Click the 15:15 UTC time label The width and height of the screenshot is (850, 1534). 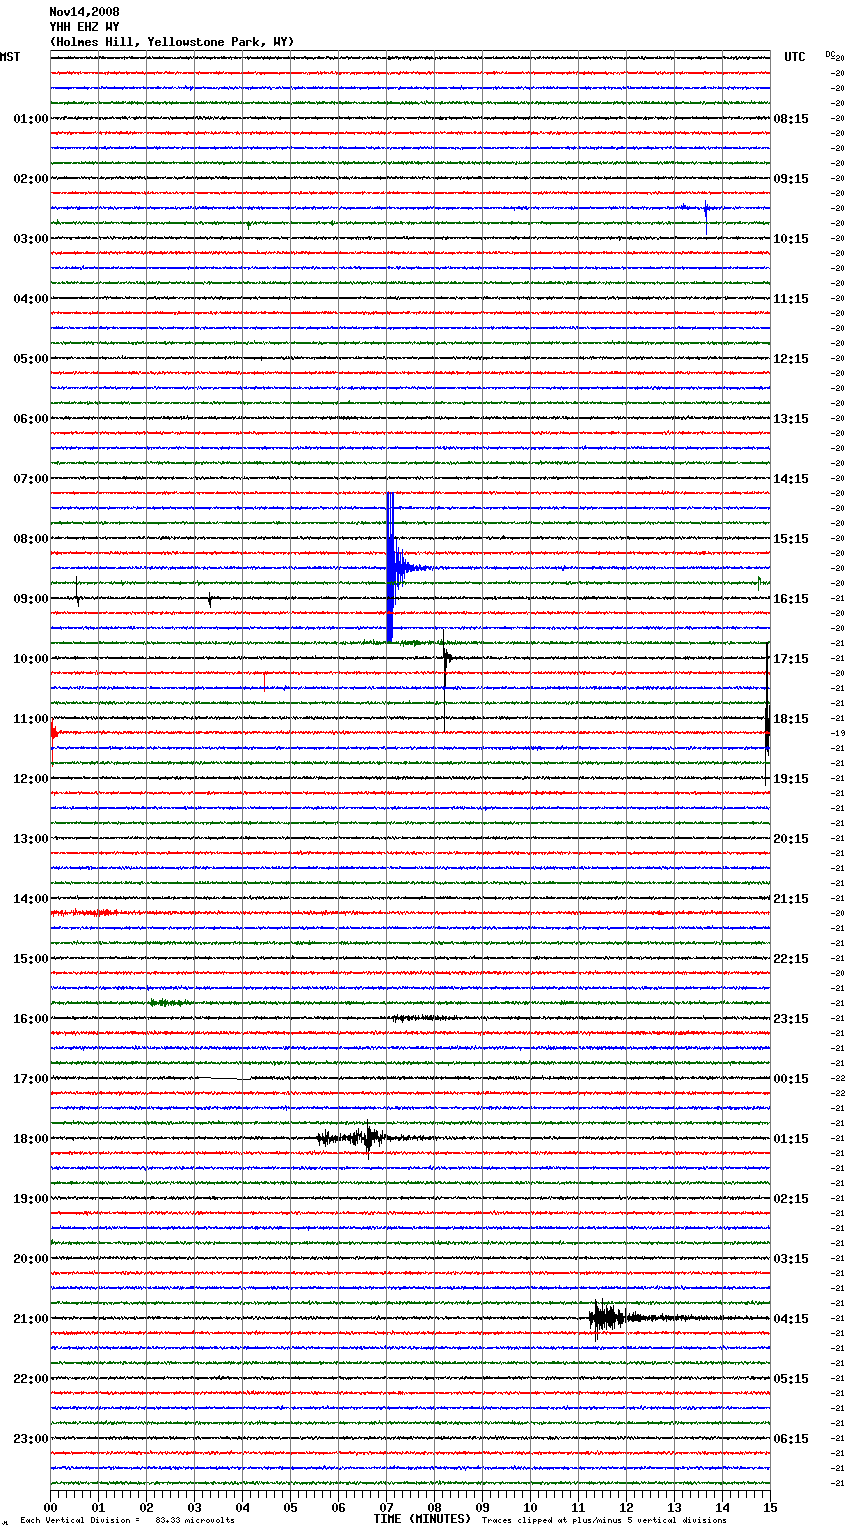tap(791, 539)
